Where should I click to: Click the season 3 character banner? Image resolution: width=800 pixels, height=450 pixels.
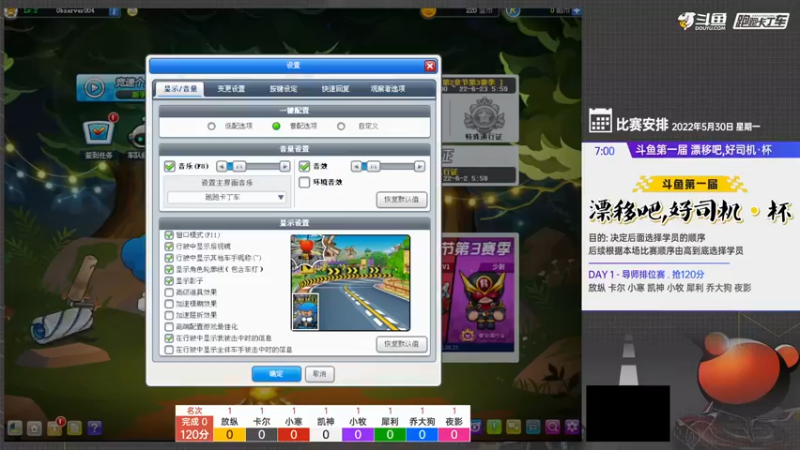[479, 296]
